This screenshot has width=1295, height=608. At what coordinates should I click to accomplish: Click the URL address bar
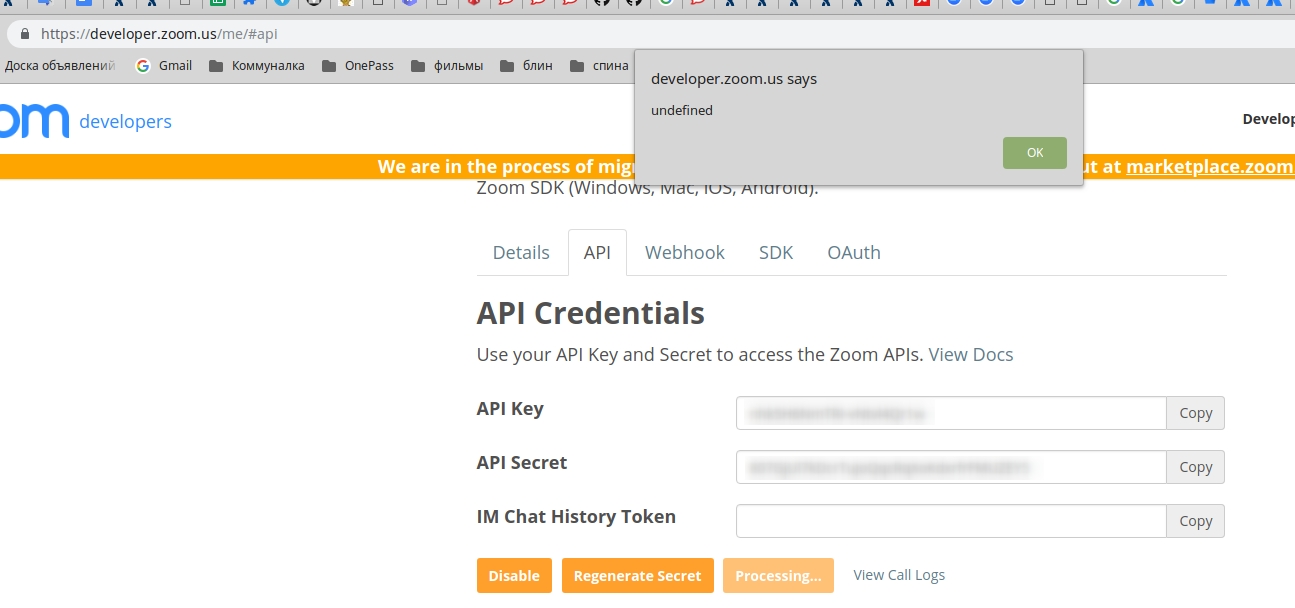point(650,33)
